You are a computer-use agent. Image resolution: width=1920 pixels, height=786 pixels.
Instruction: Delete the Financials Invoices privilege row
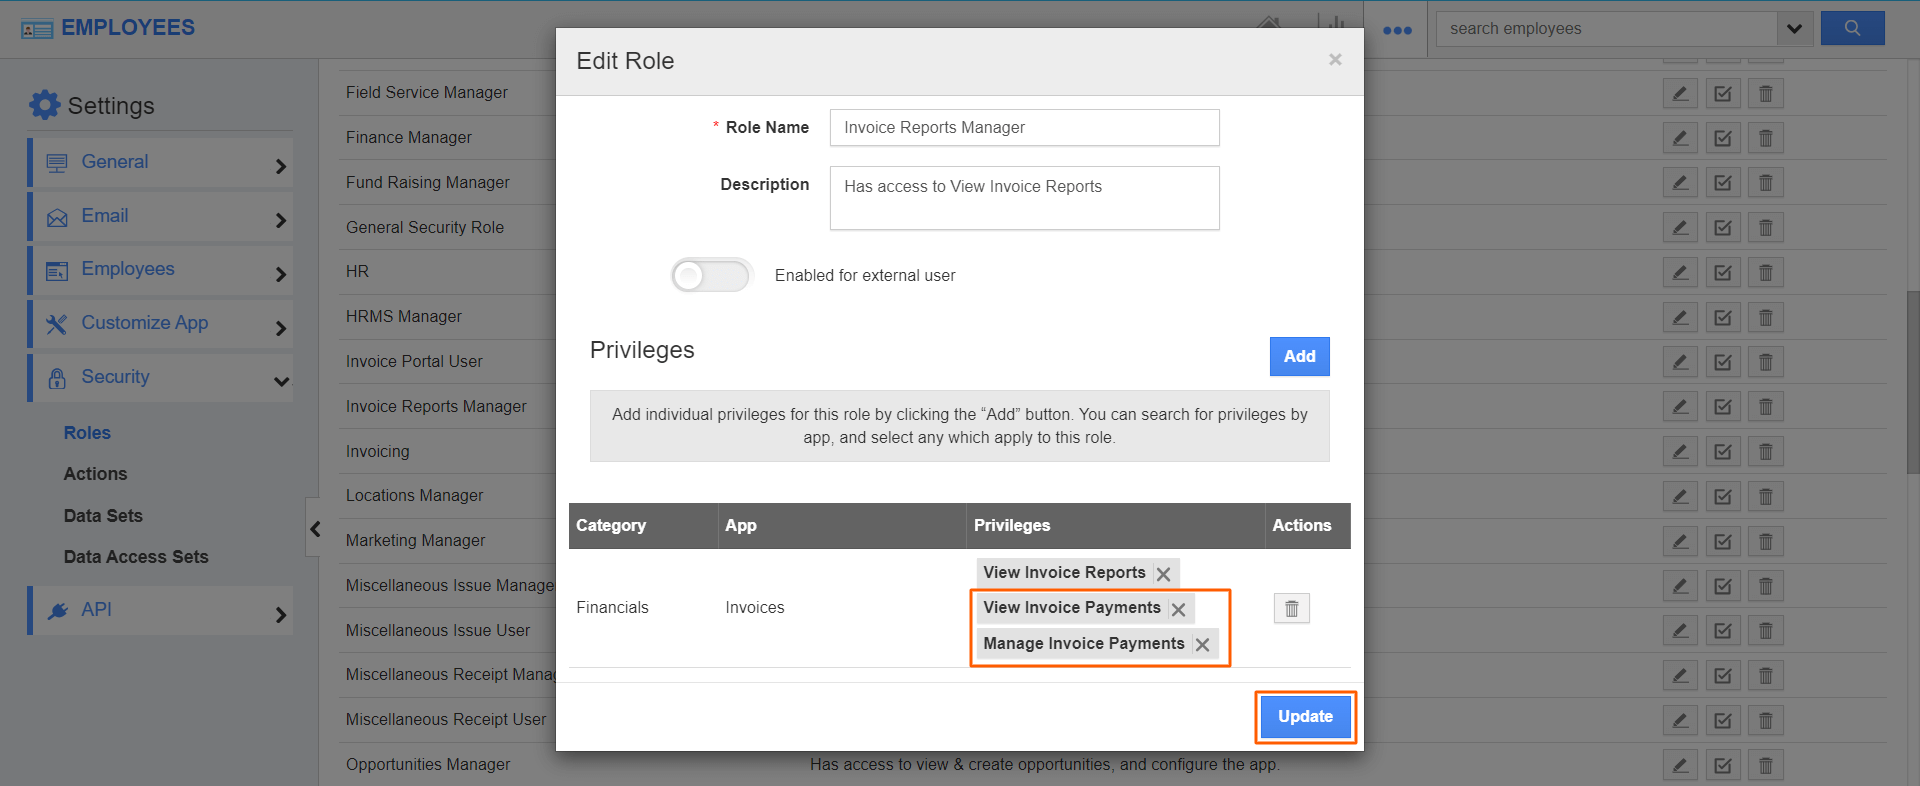click(x=1292, y=608)
